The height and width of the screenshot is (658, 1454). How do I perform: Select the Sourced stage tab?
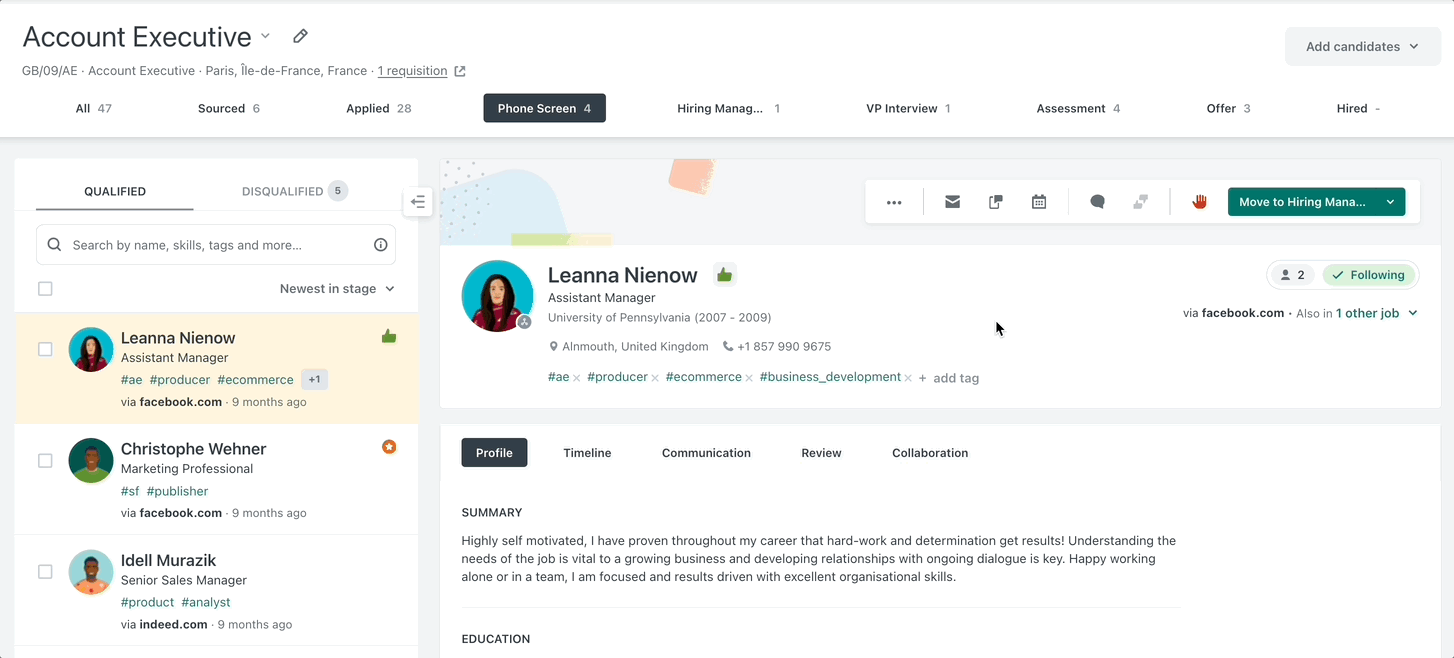click(x=229, y=108)
